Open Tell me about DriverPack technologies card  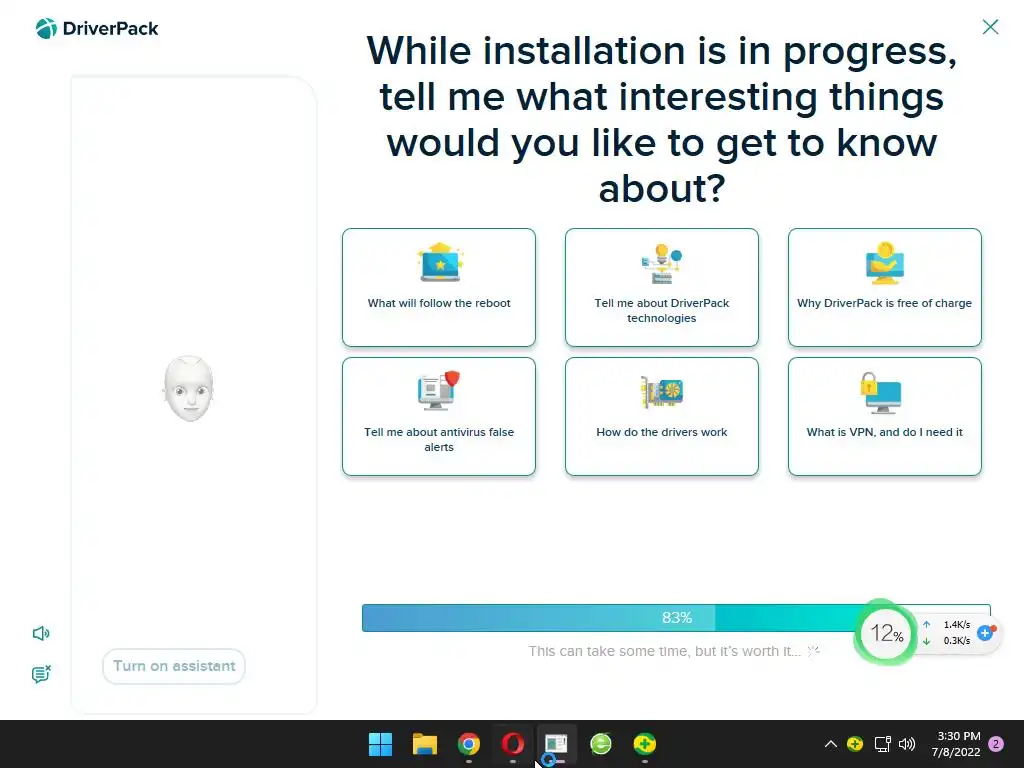coord(662,287)
